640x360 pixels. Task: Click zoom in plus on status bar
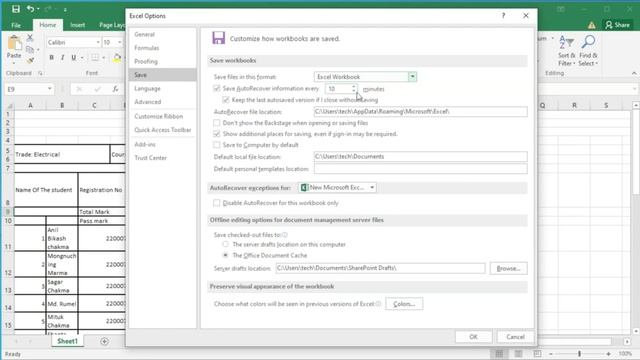[608, 354]
